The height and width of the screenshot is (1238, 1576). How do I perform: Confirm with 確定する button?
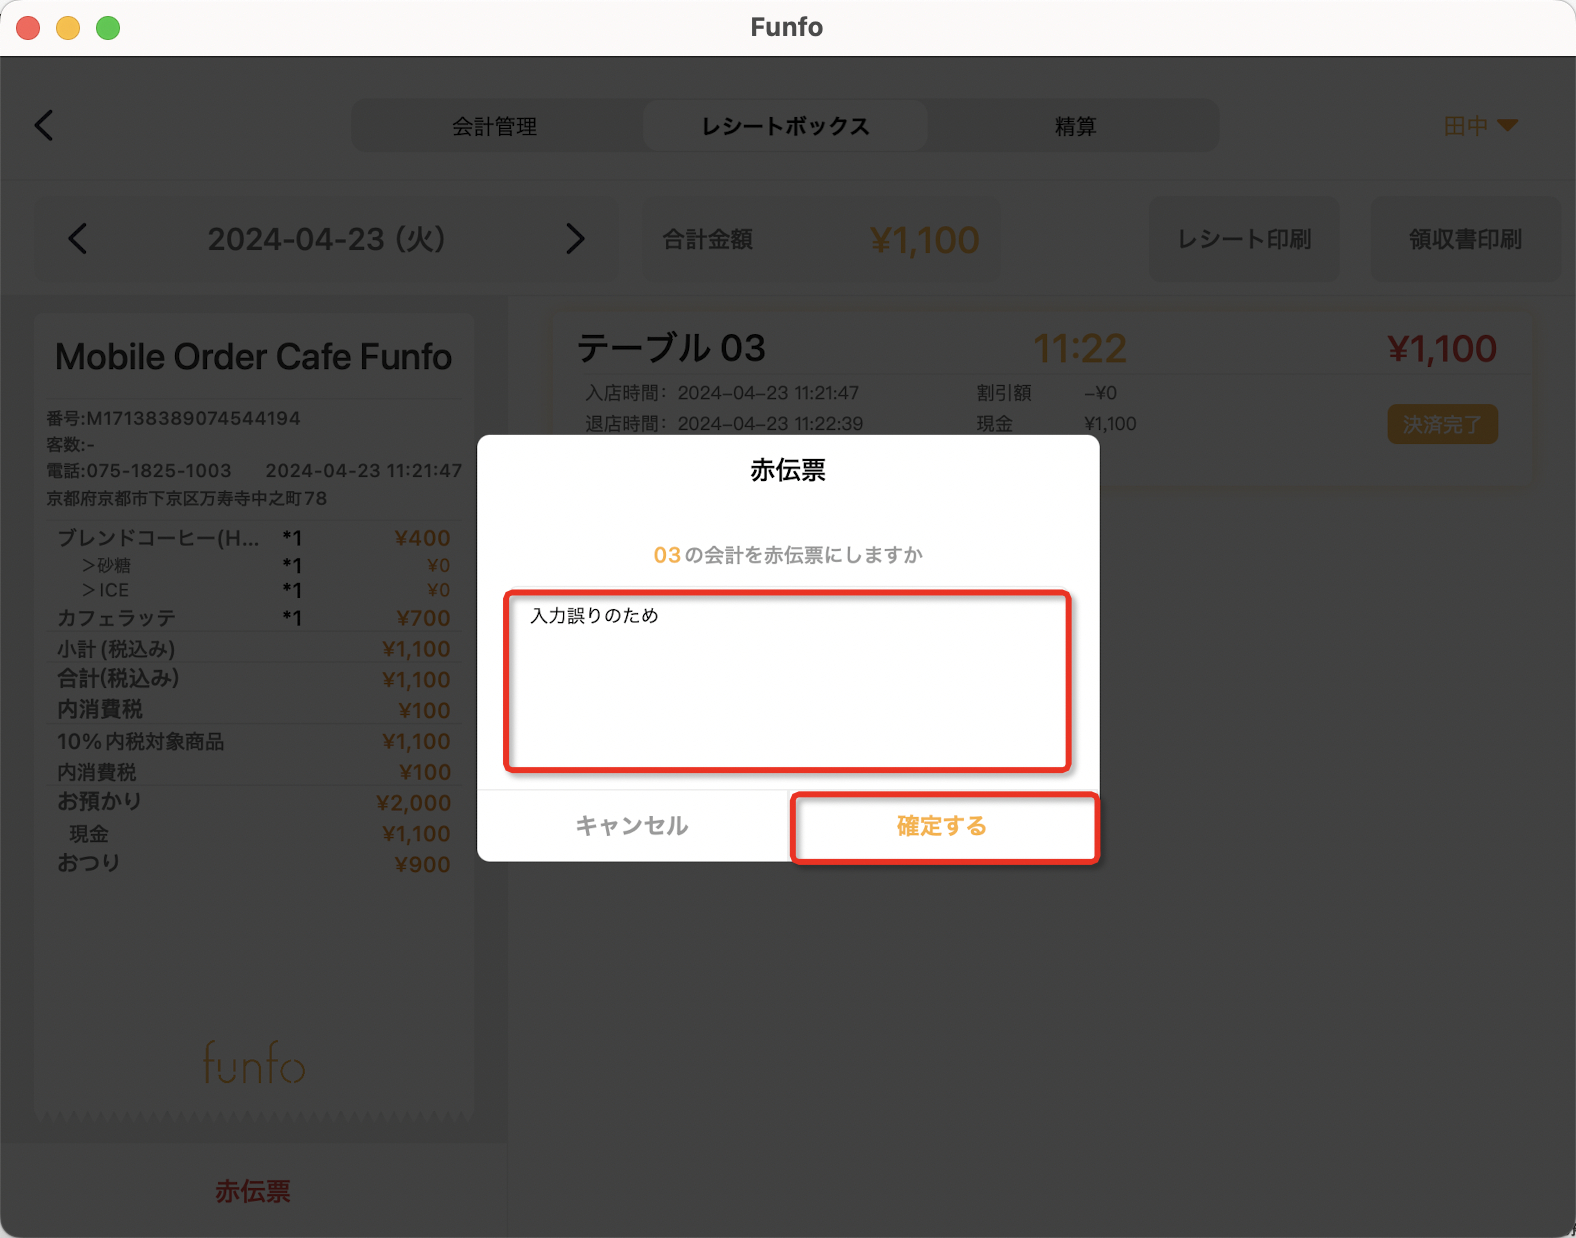(942, 826)
